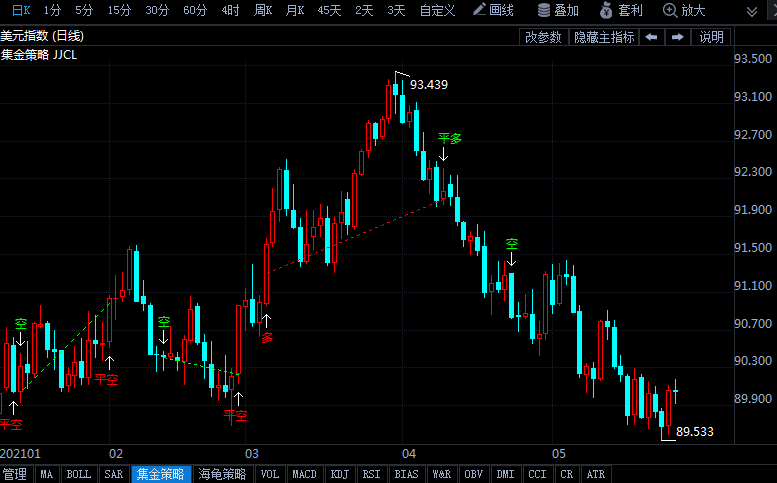Switch to the OBV indicator tab
777x483 pixels.
pos(474,474)
